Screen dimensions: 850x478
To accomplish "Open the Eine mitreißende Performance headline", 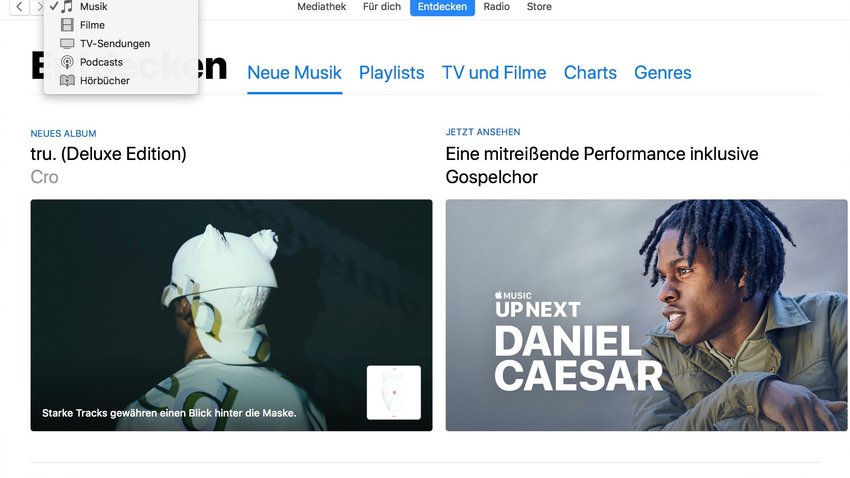I will point(602,165).
